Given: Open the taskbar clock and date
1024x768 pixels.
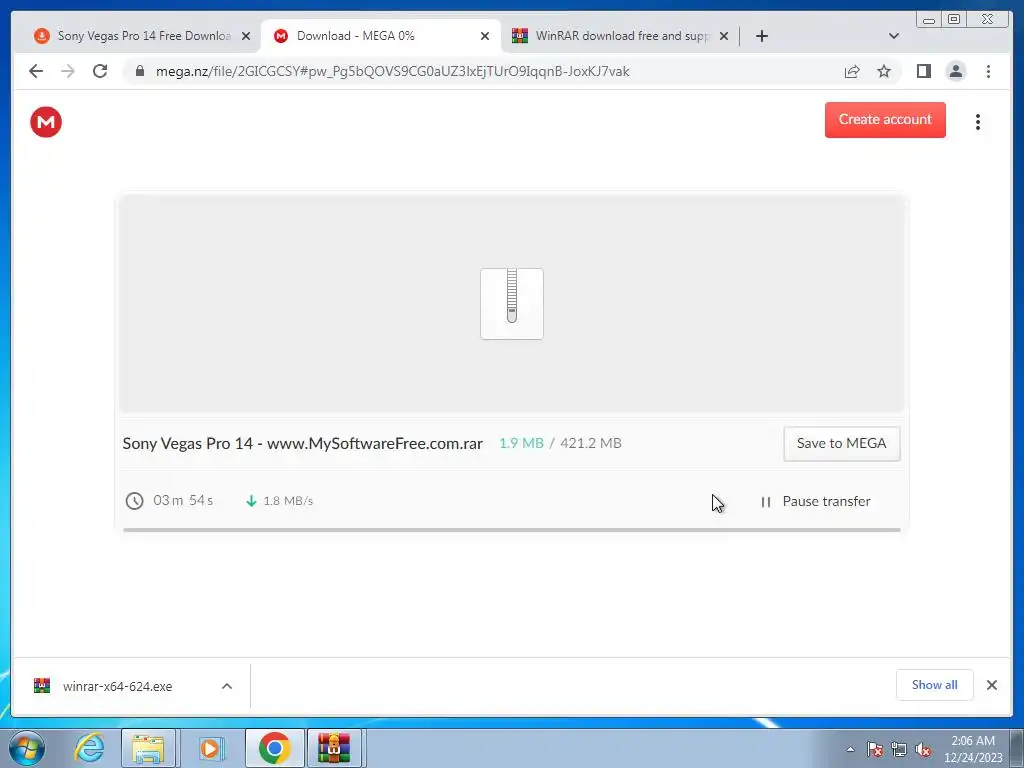Looking at the screenshot, I should [x=973, y=749].
